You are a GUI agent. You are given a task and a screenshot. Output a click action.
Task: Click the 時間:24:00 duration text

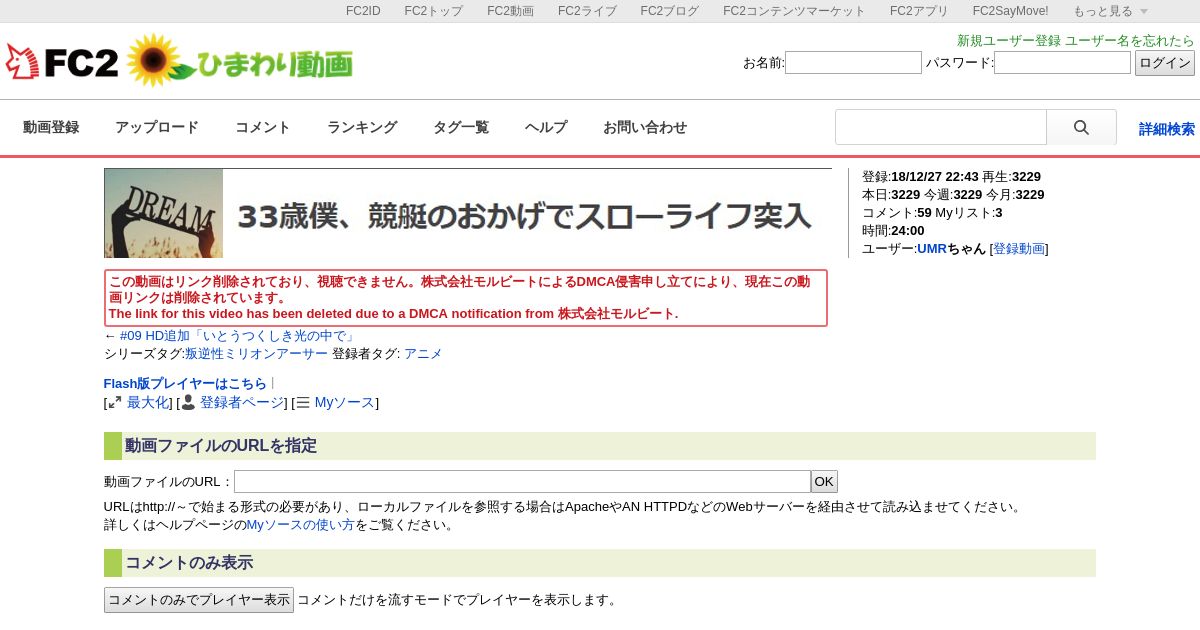tap(893, 230)
